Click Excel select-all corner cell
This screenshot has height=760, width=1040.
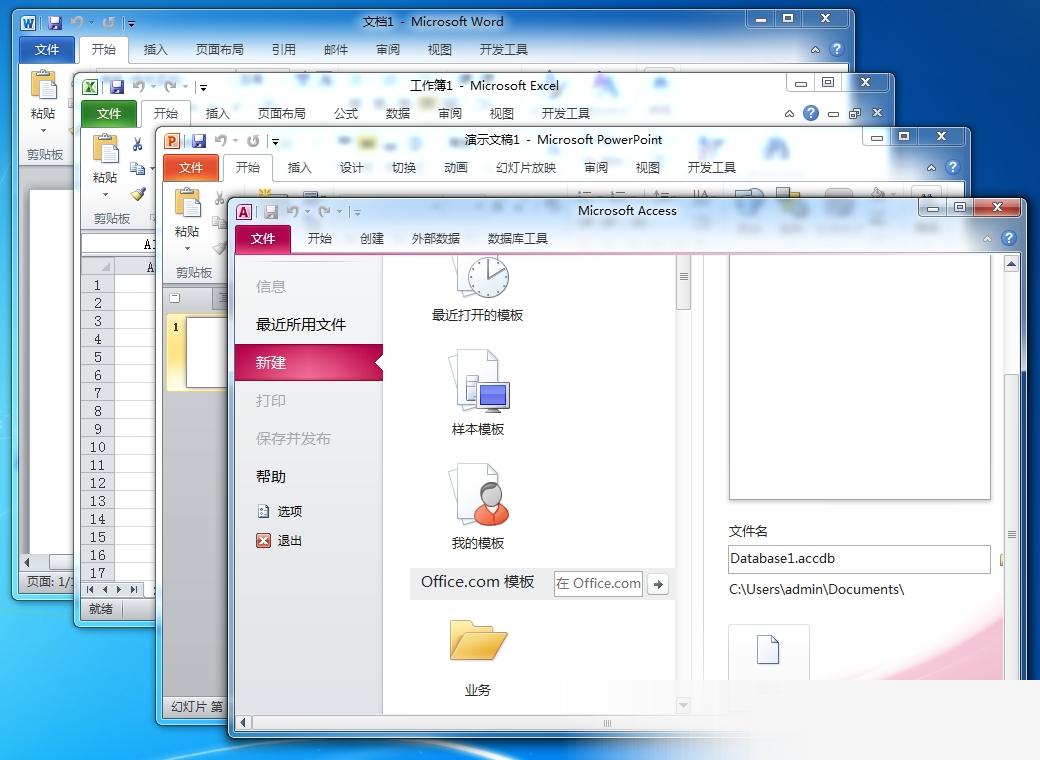[x=98, y=267]
